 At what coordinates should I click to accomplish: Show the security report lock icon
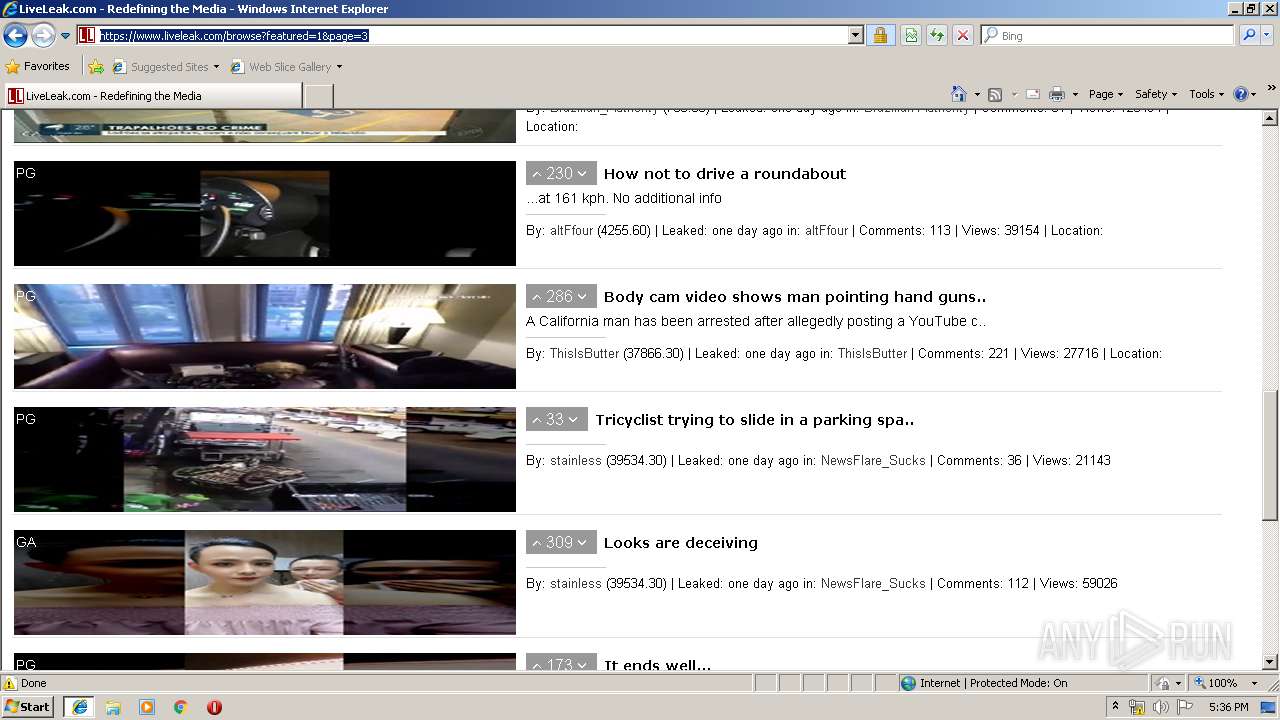880,35
